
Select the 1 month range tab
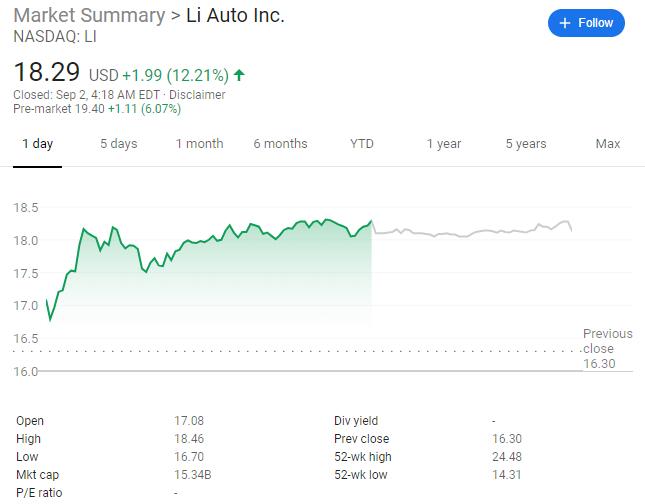(199, 144)
